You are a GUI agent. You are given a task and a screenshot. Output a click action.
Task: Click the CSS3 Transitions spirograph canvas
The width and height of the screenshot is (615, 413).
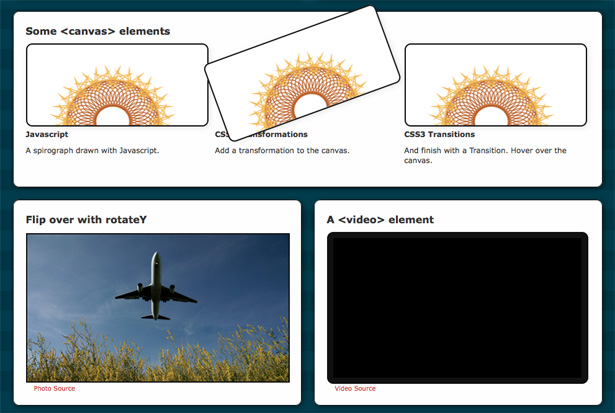pyautogui.click(x=496, y=85)
